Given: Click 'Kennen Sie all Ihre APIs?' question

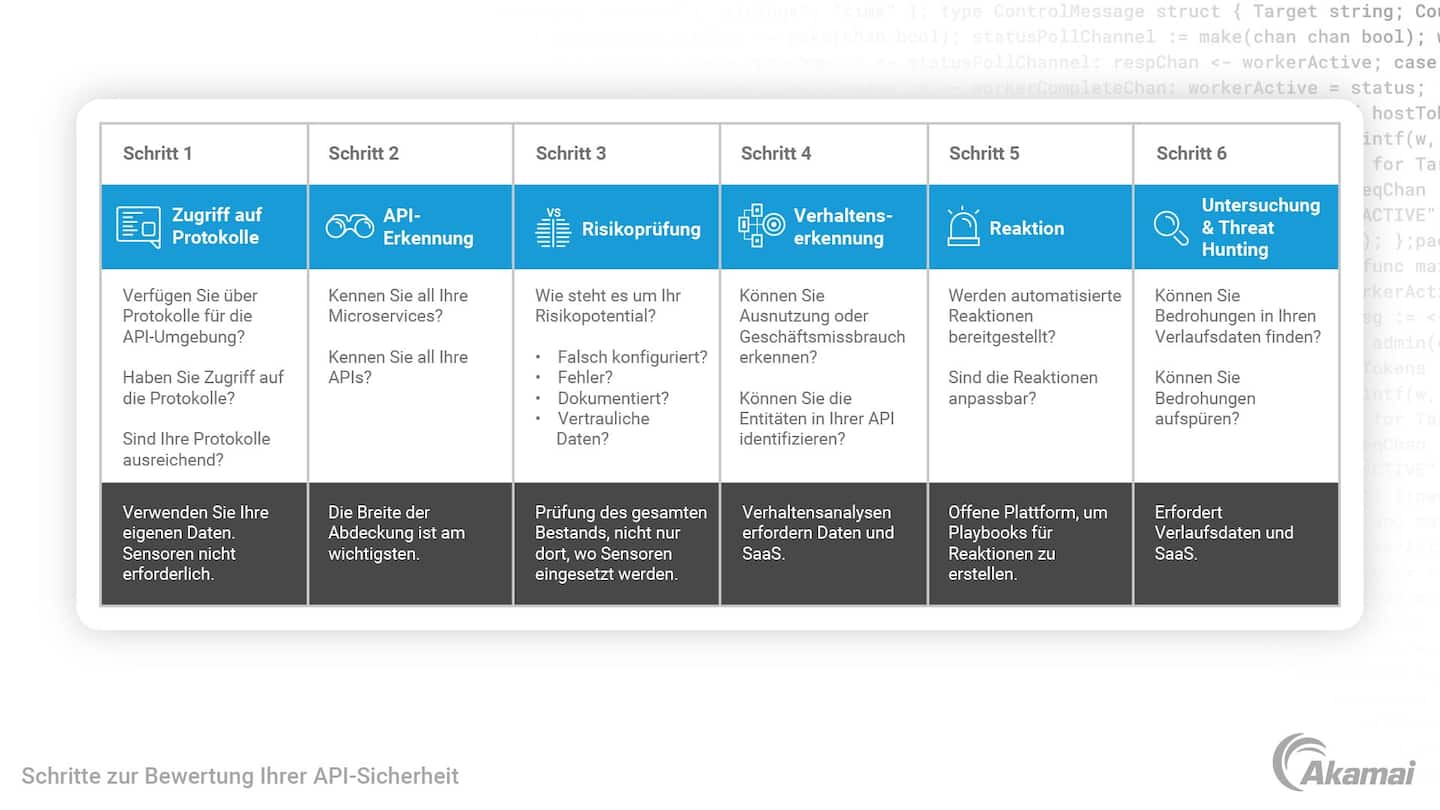Looking at the screenshot, I should tap(397, 367).
